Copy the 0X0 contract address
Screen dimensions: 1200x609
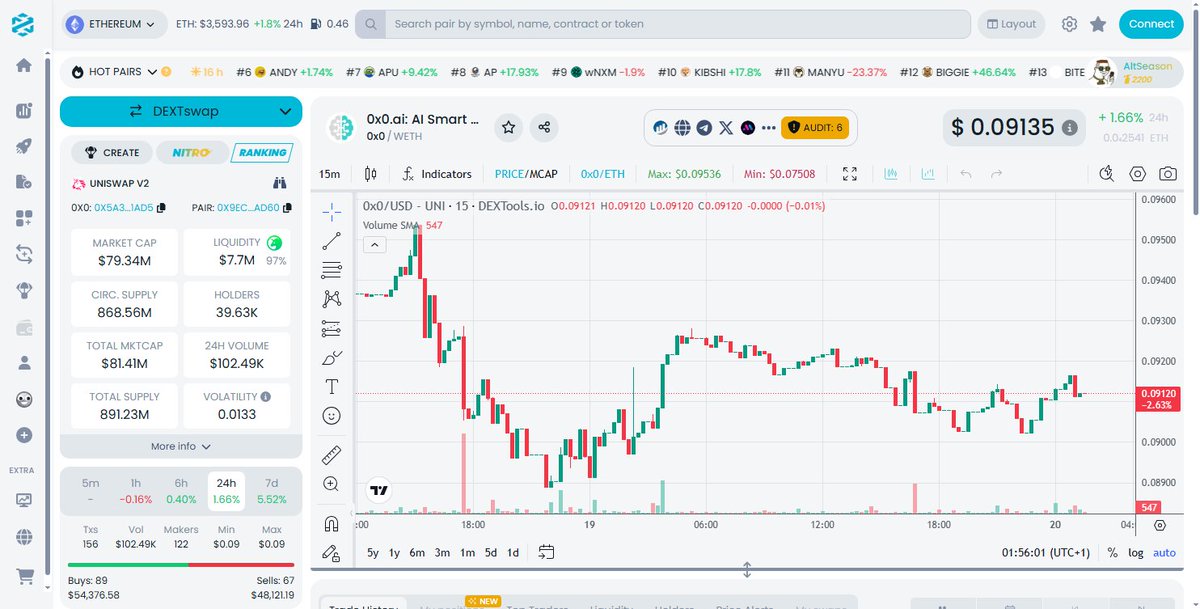coord(161,208)
